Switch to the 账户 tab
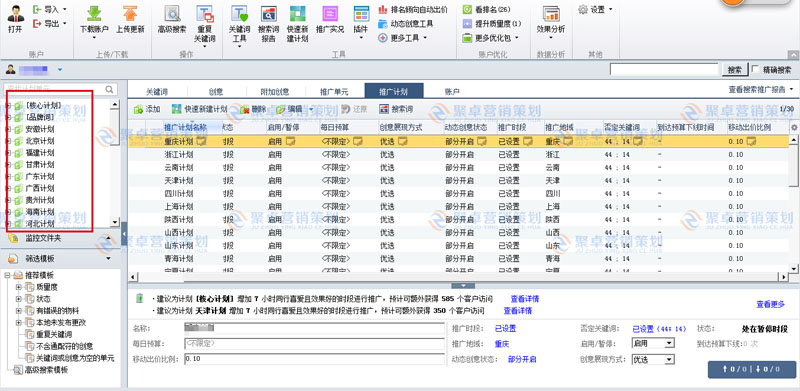Image resolution: width=800 pixels, height=391 pixels. 453,92
